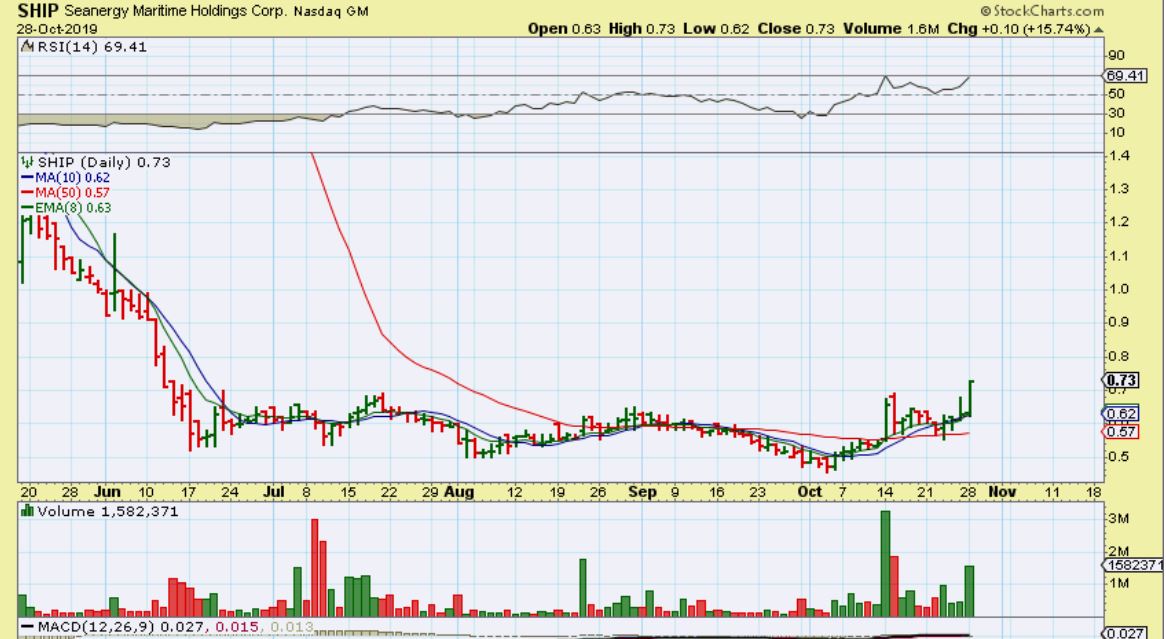Click the MA(10) 0.62 legend entry
1166x639 pixels.
tap(66, 178)
